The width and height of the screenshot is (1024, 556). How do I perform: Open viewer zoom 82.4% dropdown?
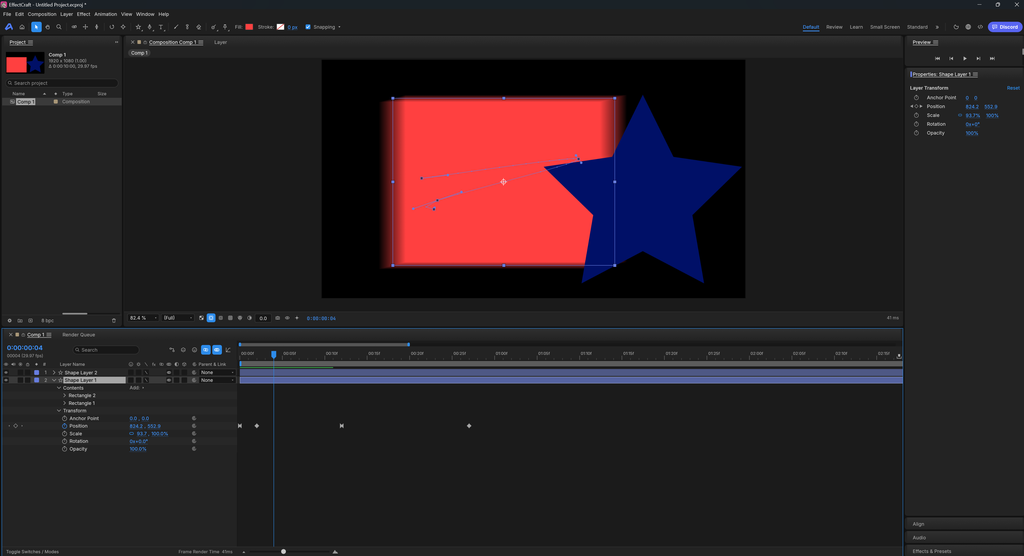143,318
